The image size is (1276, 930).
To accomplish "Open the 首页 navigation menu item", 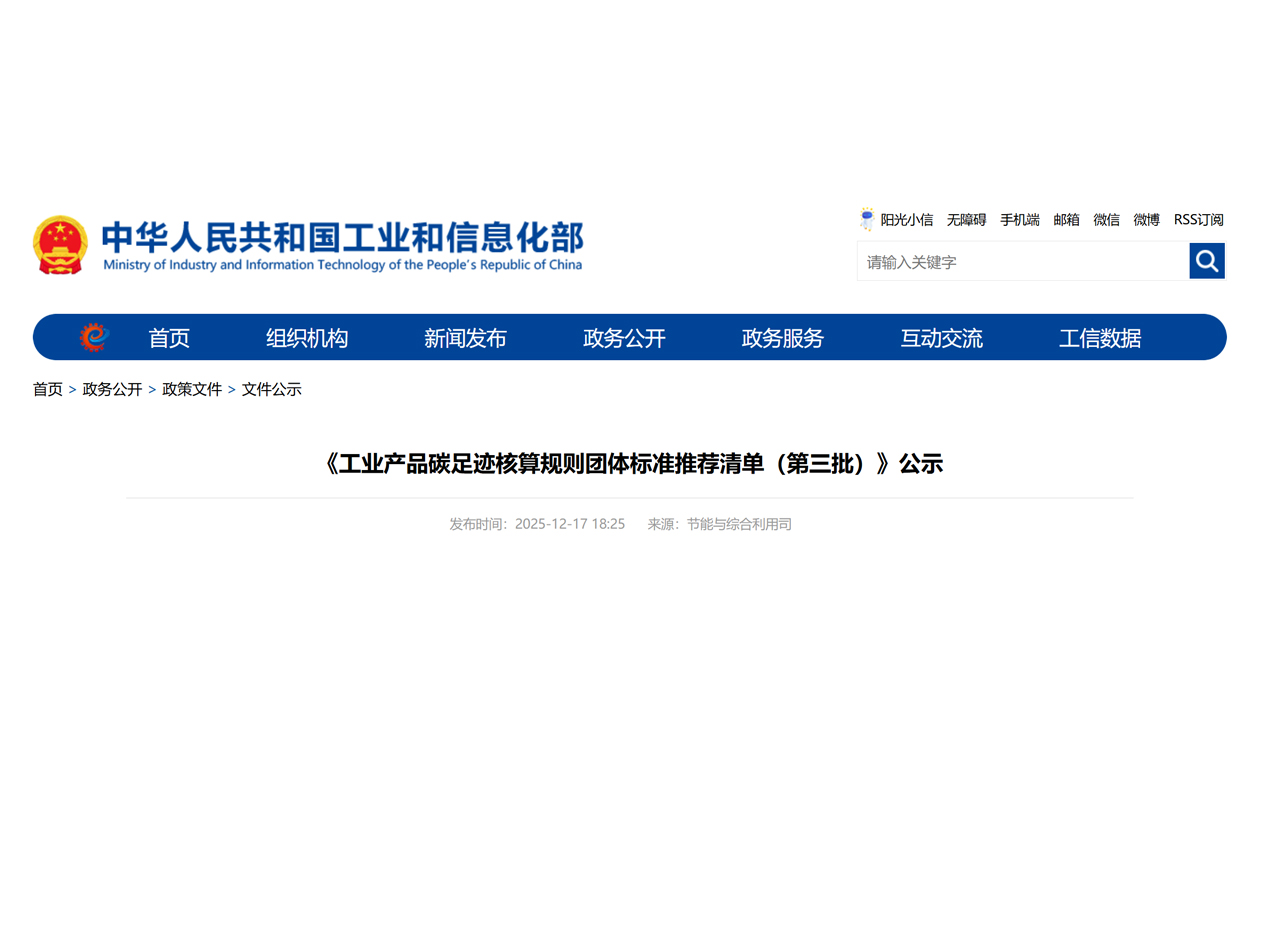I will 169,338.
